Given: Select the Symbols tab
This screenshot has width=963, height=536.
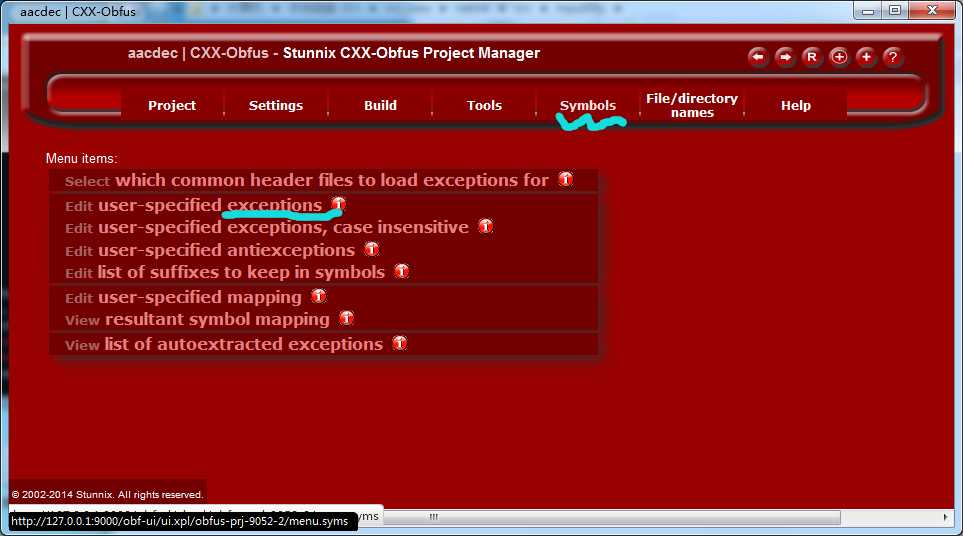Looking at the screenshot, I should [588, 105].
